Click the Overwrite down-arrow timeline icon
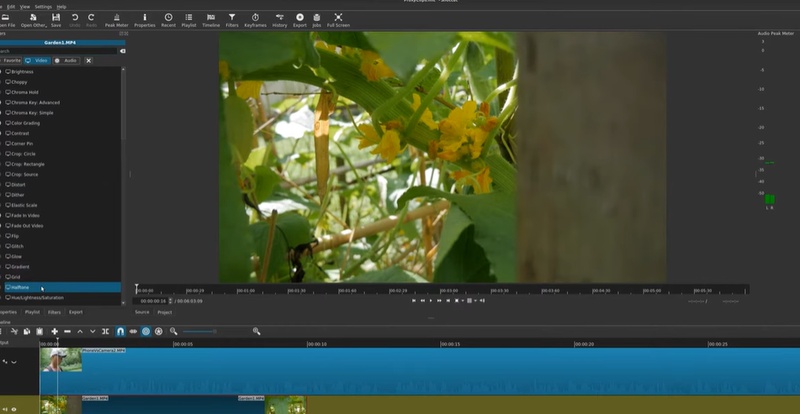 (92, 331)
